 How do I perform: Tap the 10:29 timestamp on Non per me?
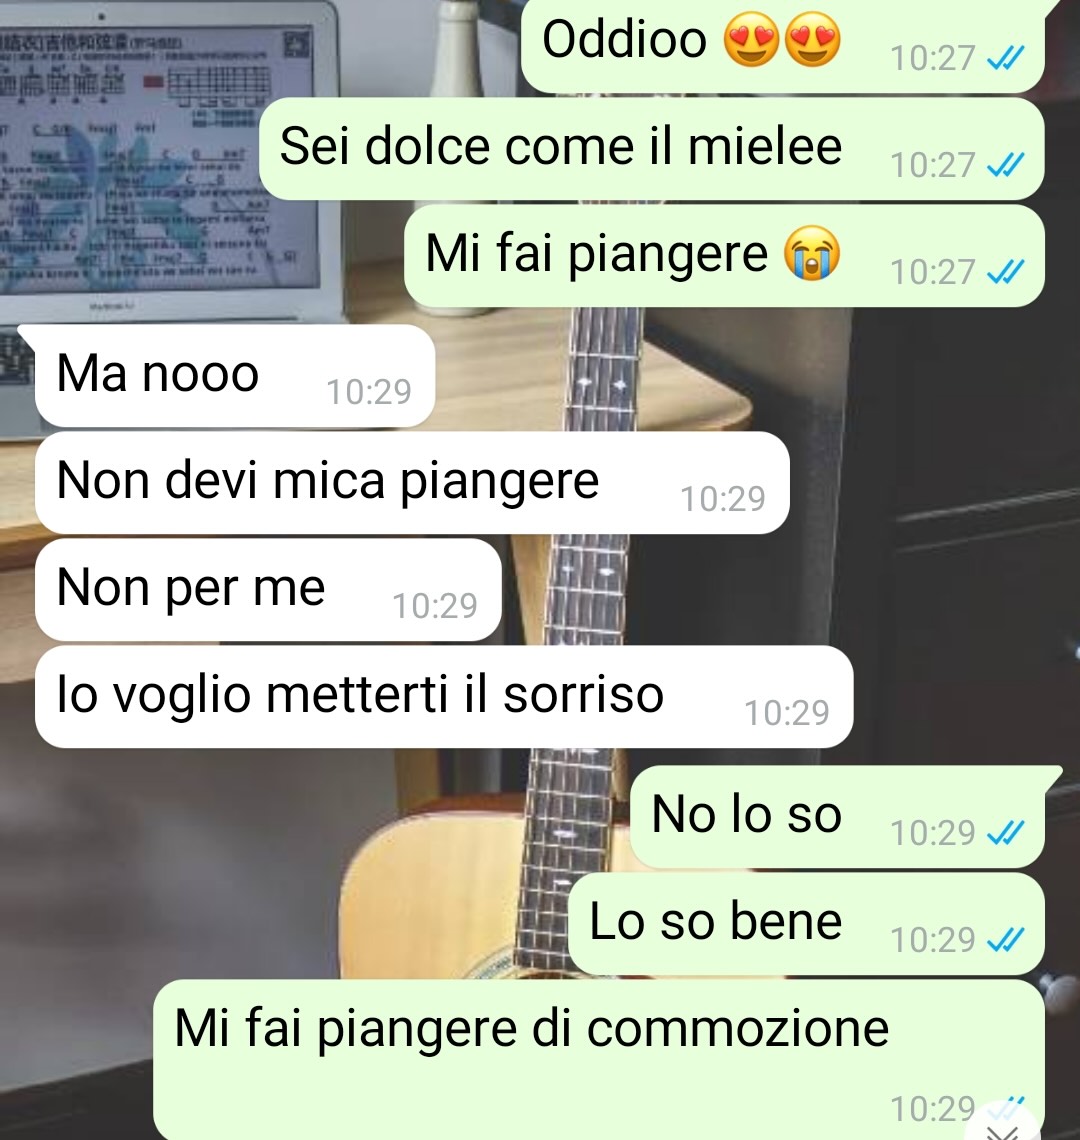(x=435, y=606)
